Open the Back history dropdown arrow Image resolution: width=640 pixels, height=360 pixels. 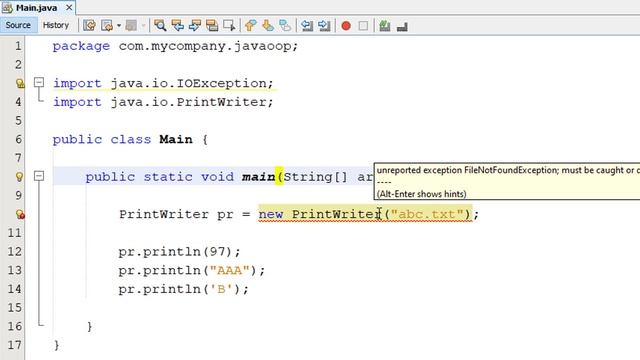[119, 26]
